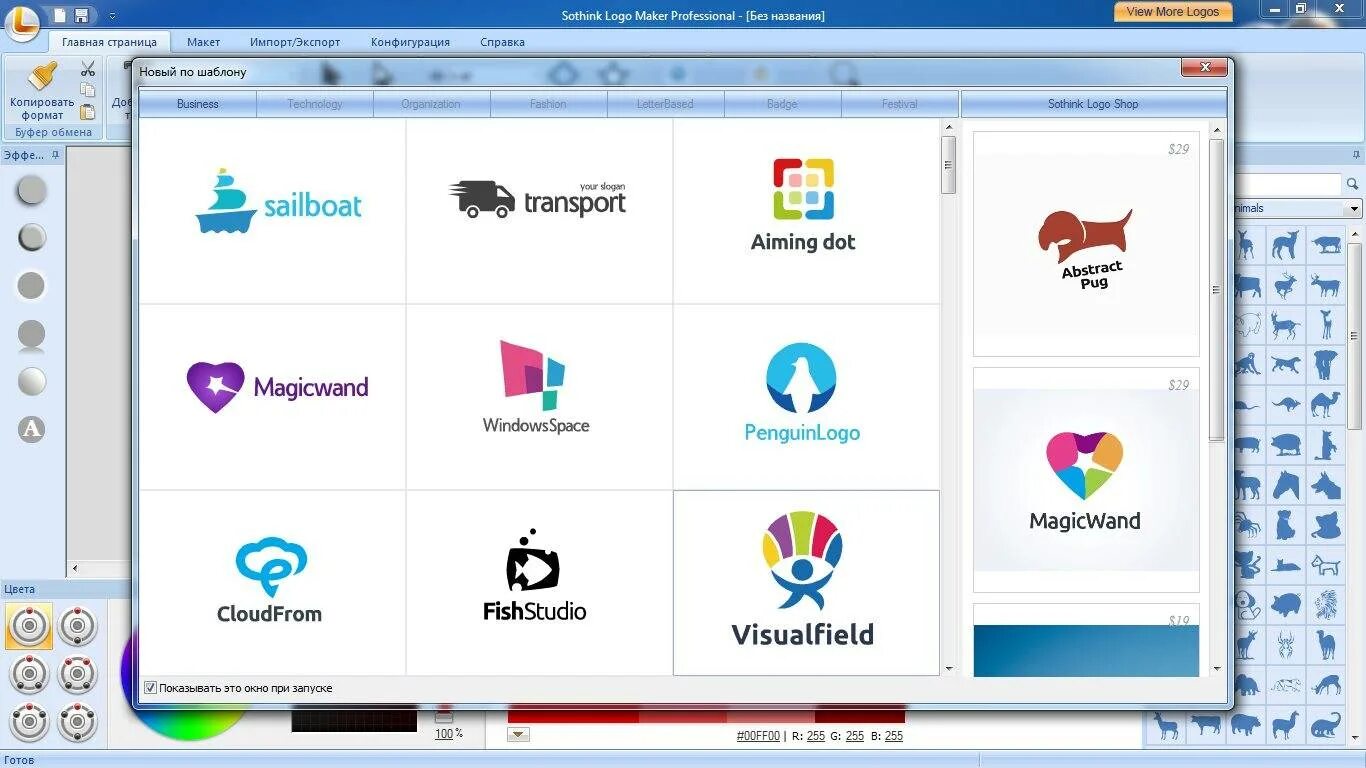
Task: Choose the PenguinLogo template
Action: [x=806, y=397]
